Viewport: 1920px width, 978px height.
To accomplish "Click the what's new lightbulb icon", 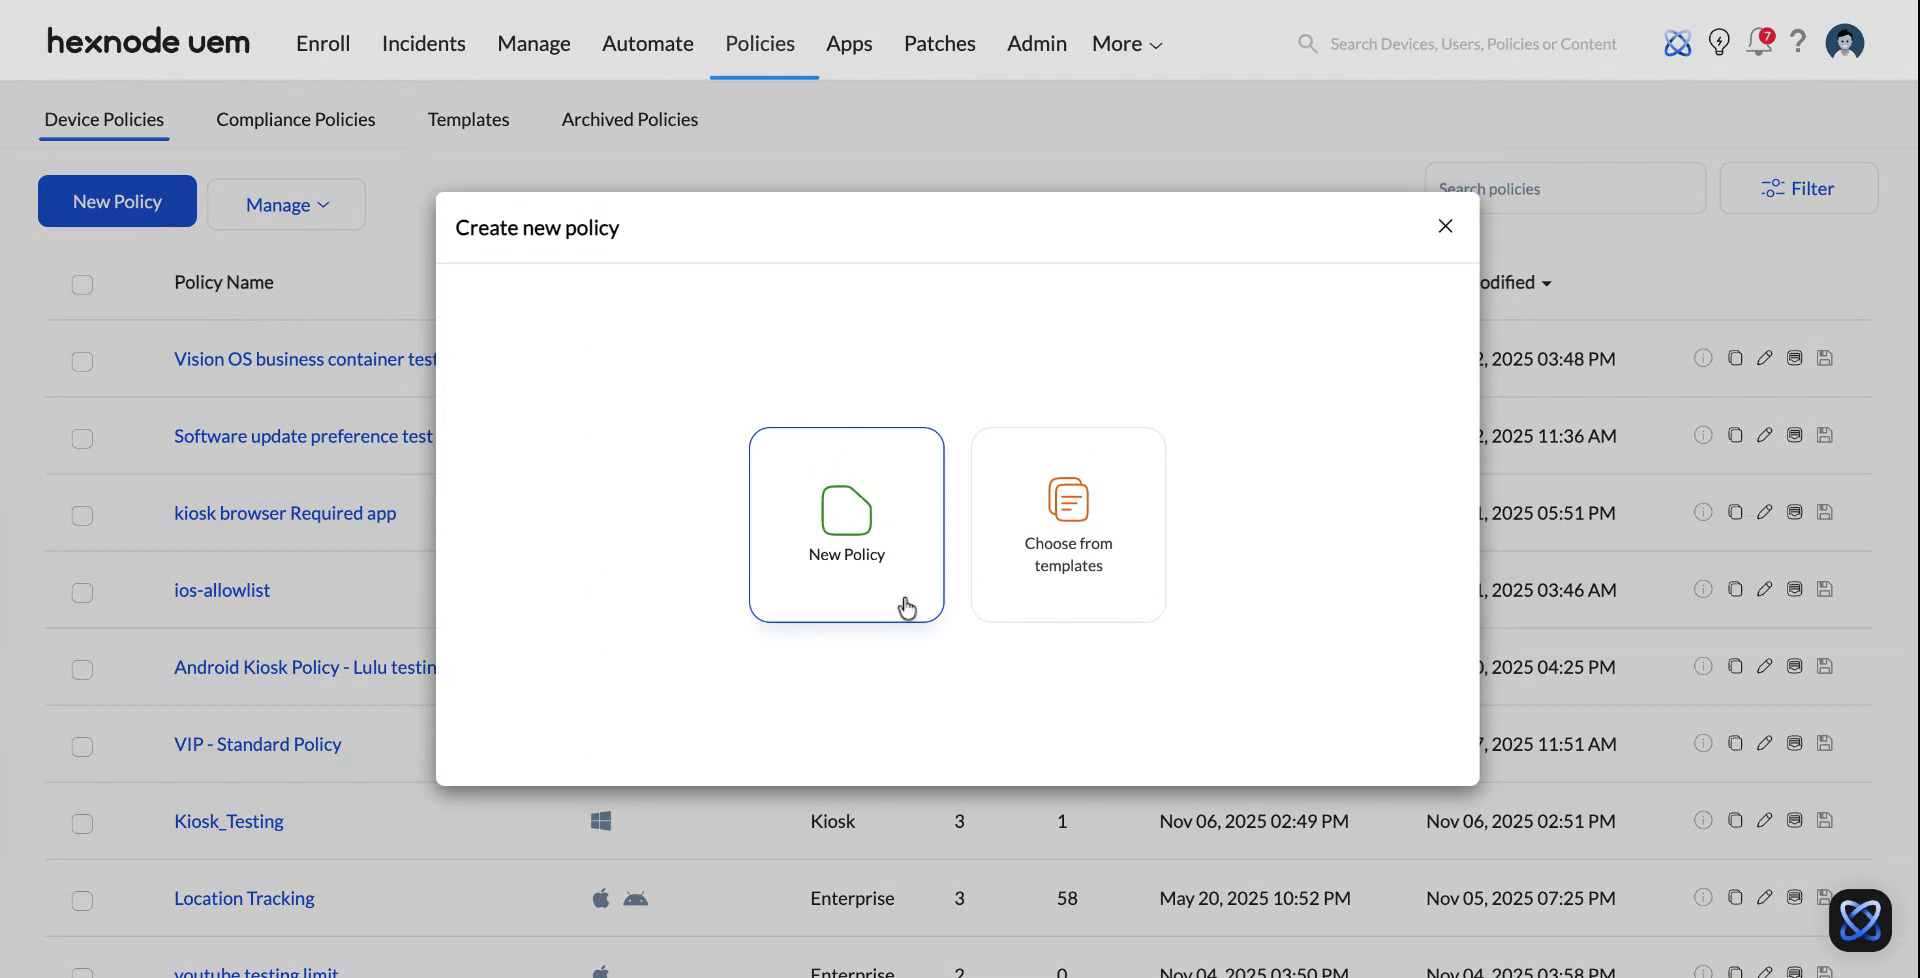I will click(1719, 42).
